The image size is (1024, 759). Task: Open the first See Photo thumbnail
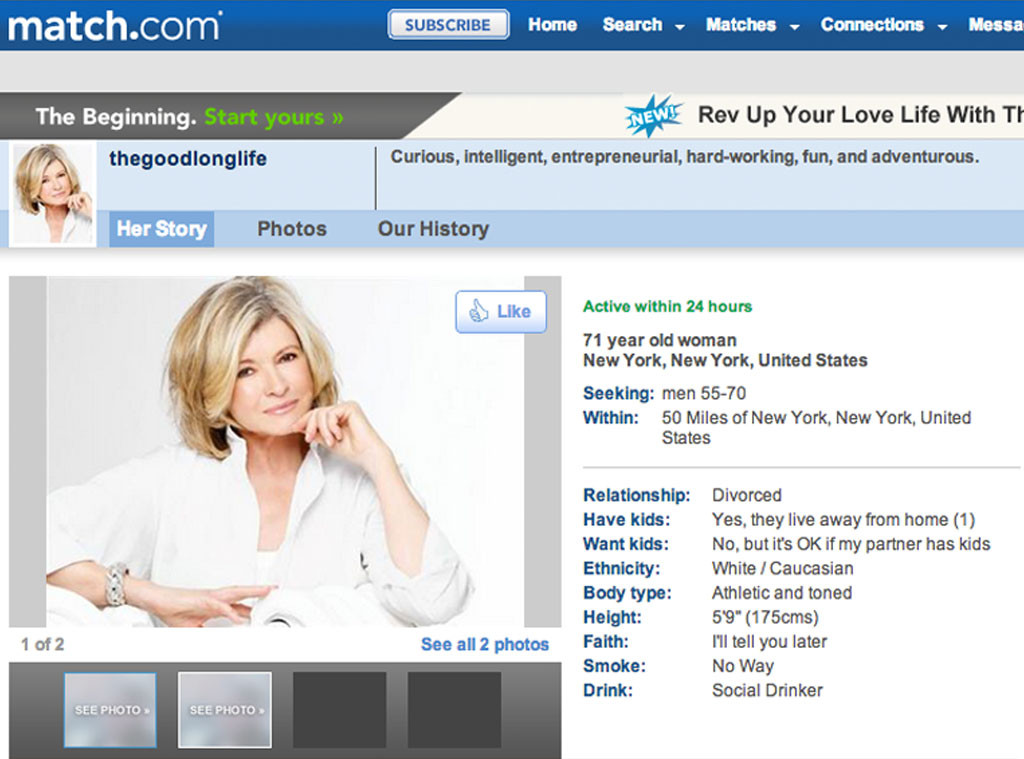(x=110, y=710)
